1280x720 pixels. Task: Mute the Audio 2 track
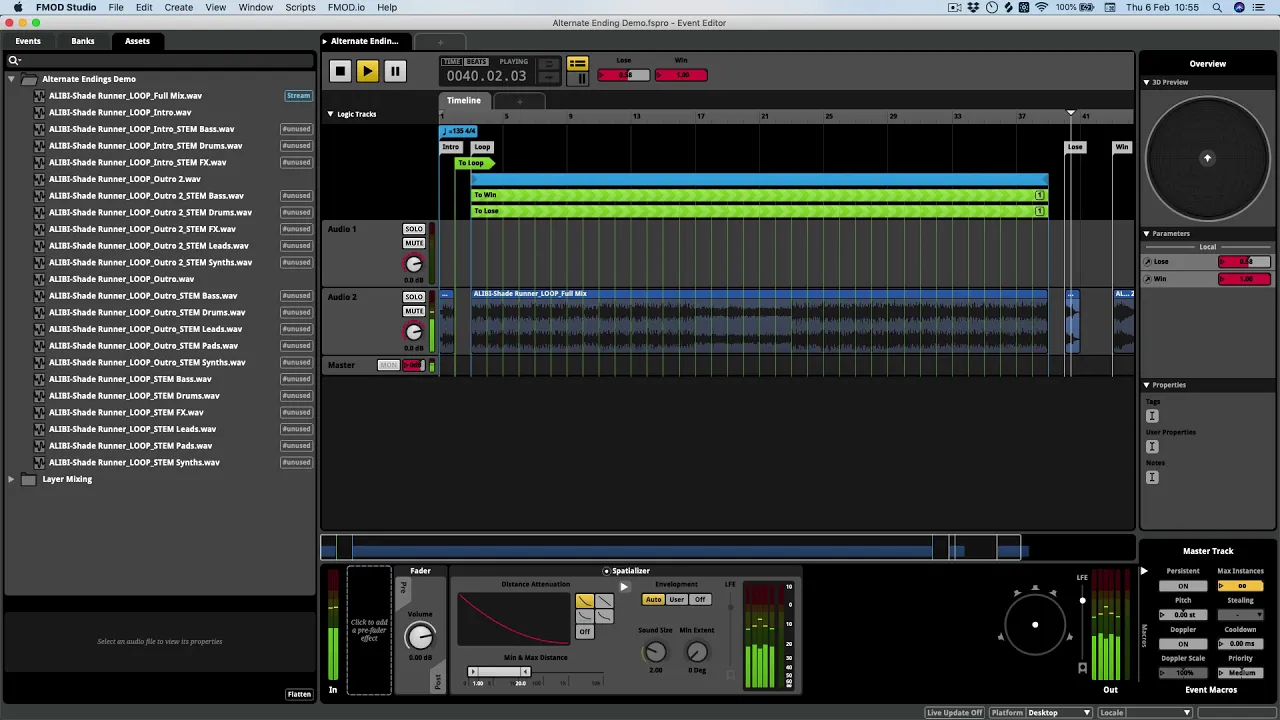pyautogui.click(x=414, y=311)
